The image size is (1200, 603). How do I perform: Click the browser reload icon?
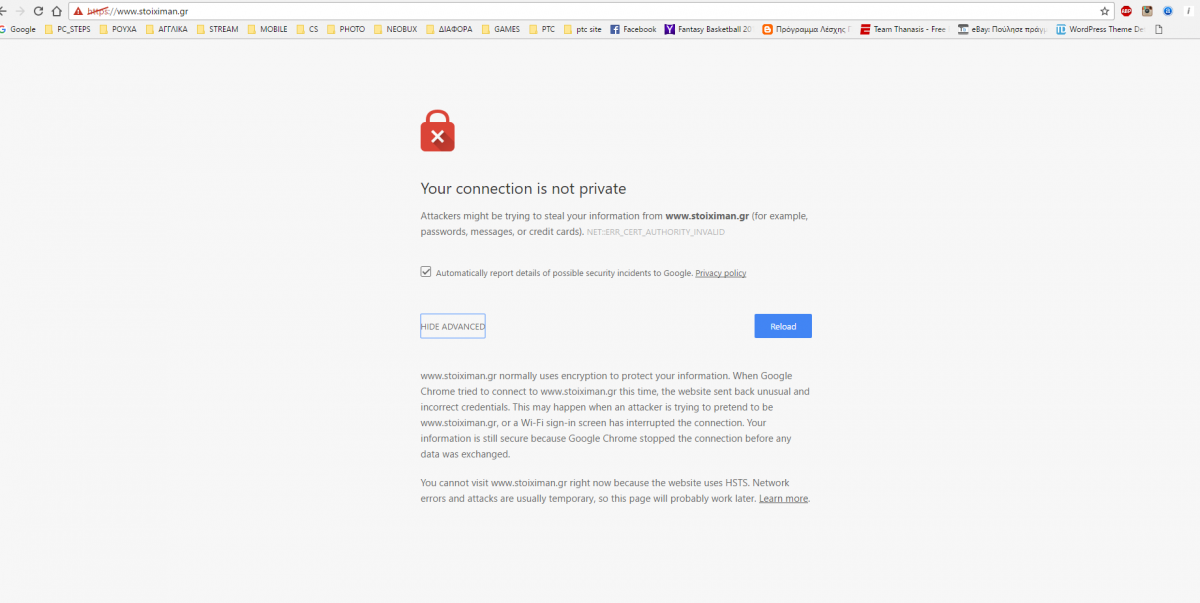coord(38,11)
